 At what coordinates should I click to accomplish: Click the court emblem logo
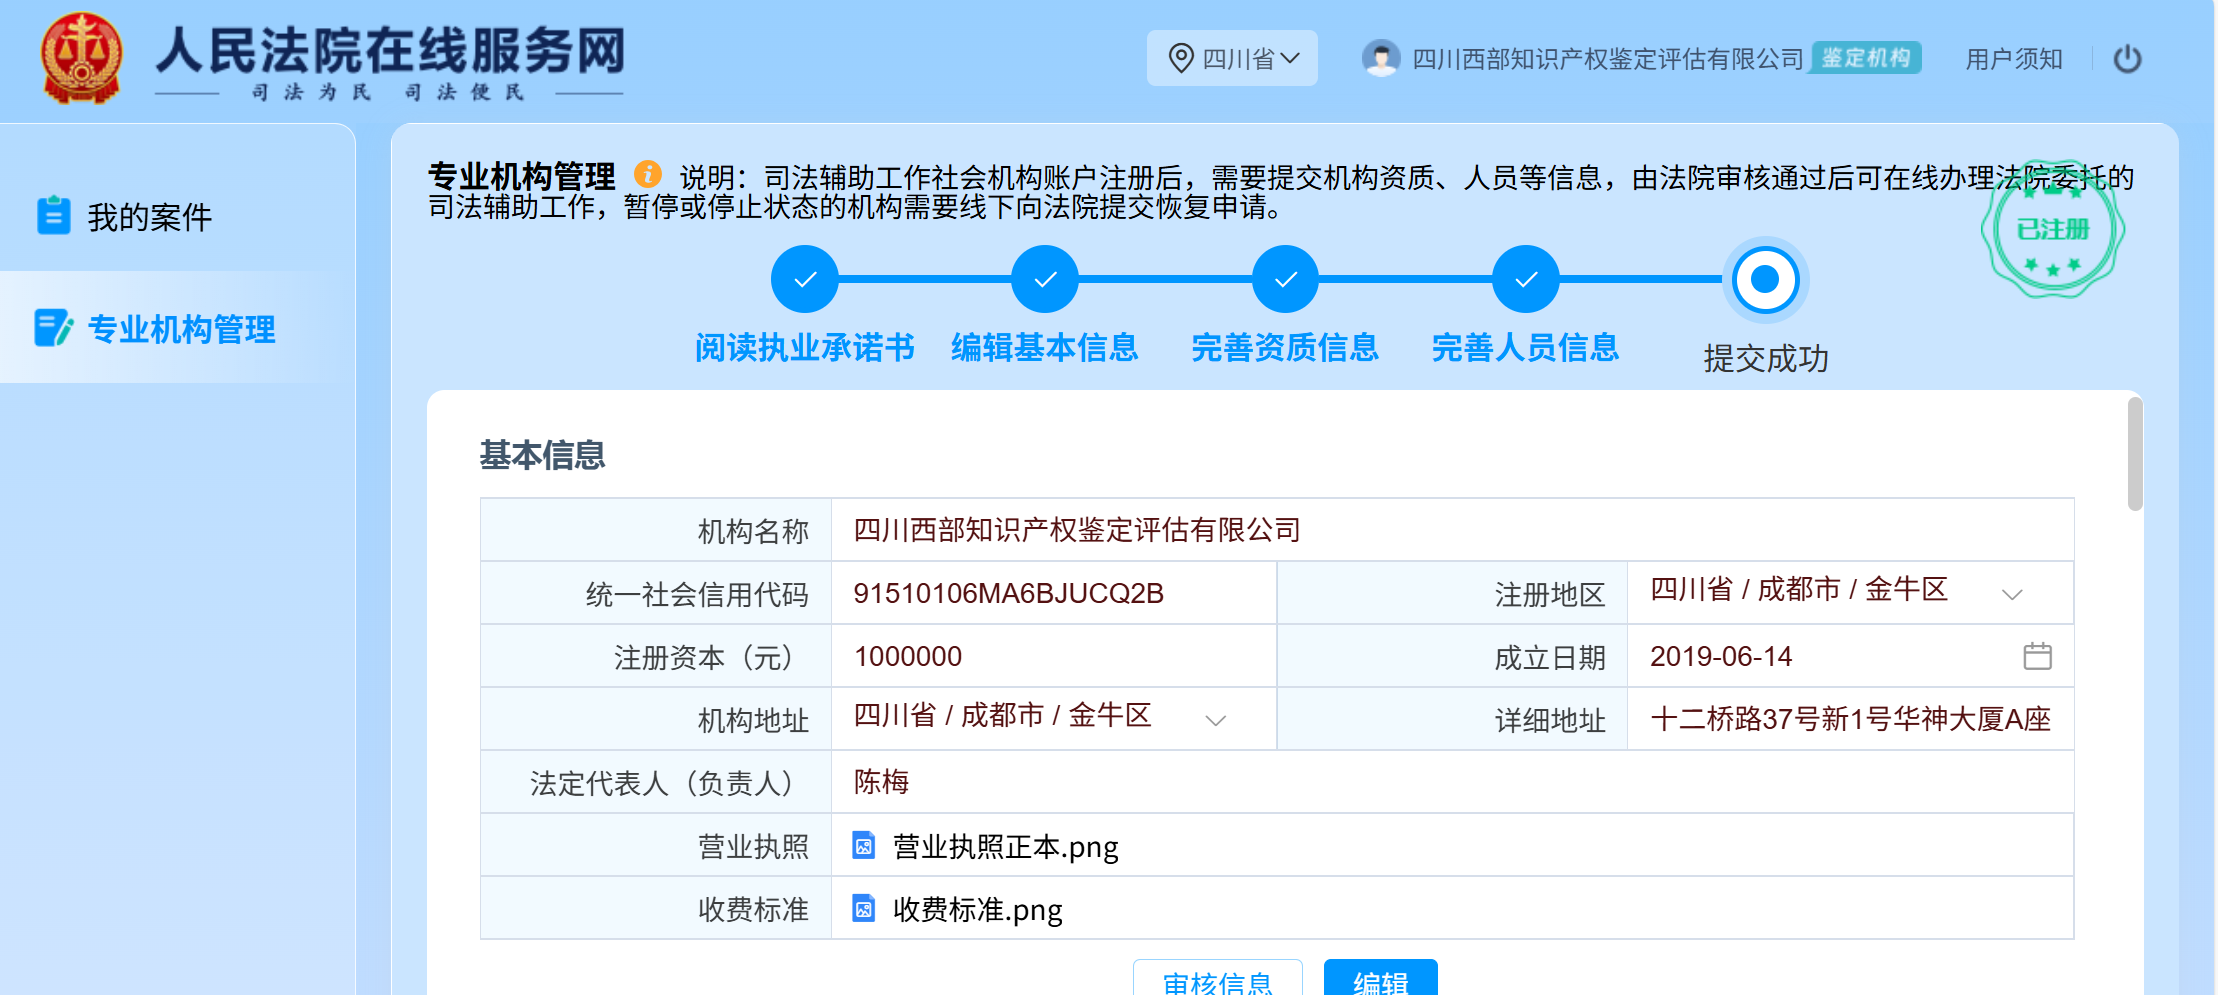pyautogui.click(x=82, y=58)
